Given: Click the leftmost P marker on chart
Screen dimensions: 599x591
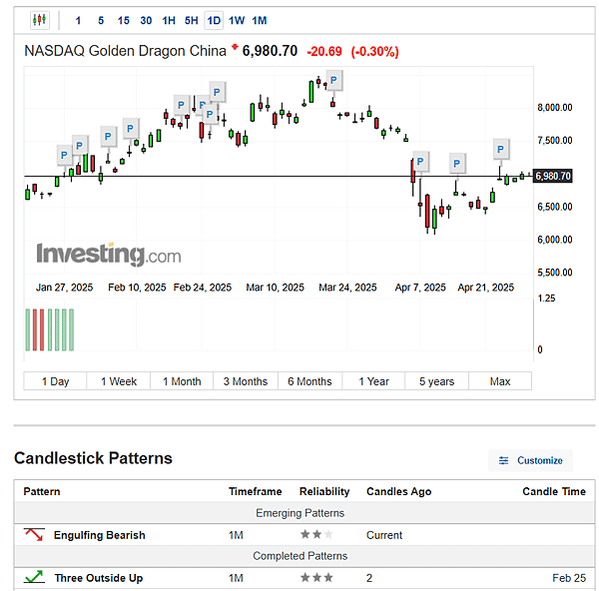Looking at the screenshot, I should click(x=64, y=155).
